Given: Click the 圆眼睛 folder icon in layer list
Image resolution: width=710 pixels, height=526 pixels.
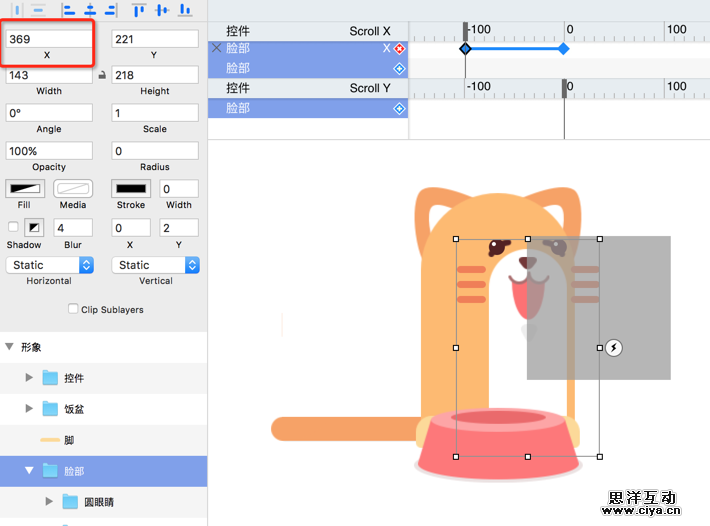Looking at the screenshot, I should click(70, 502).
